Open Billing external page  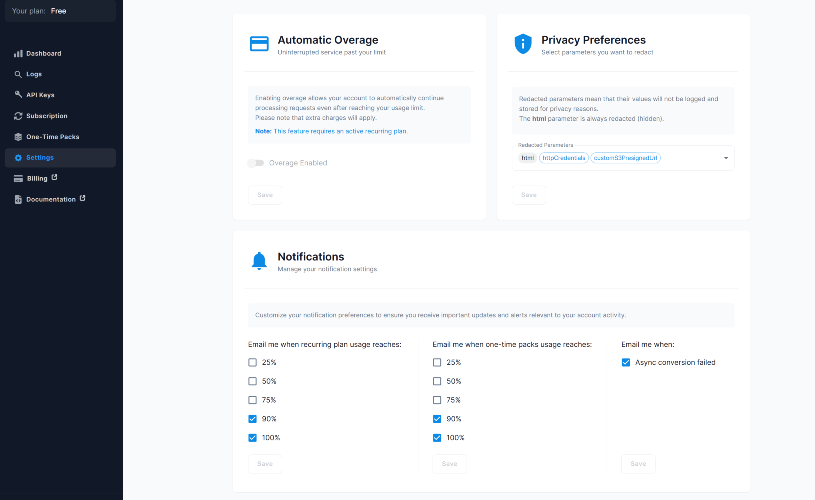tap(60, 178)
